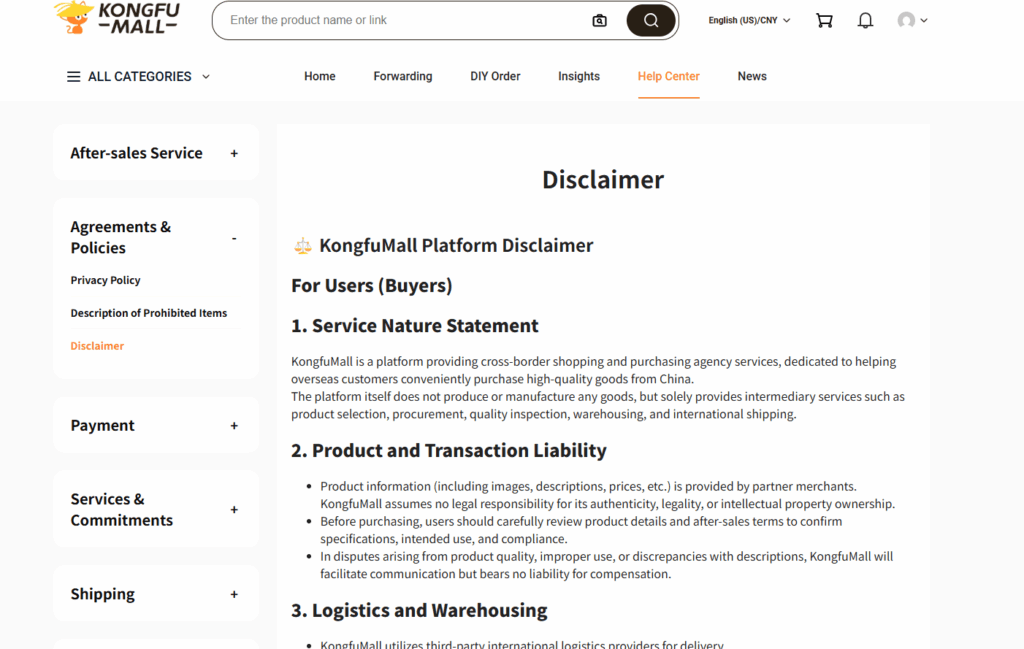The width and height of the screenshot is (1024, 649).
Task: Expand the Shipping section
Action: tap(234, 594)
